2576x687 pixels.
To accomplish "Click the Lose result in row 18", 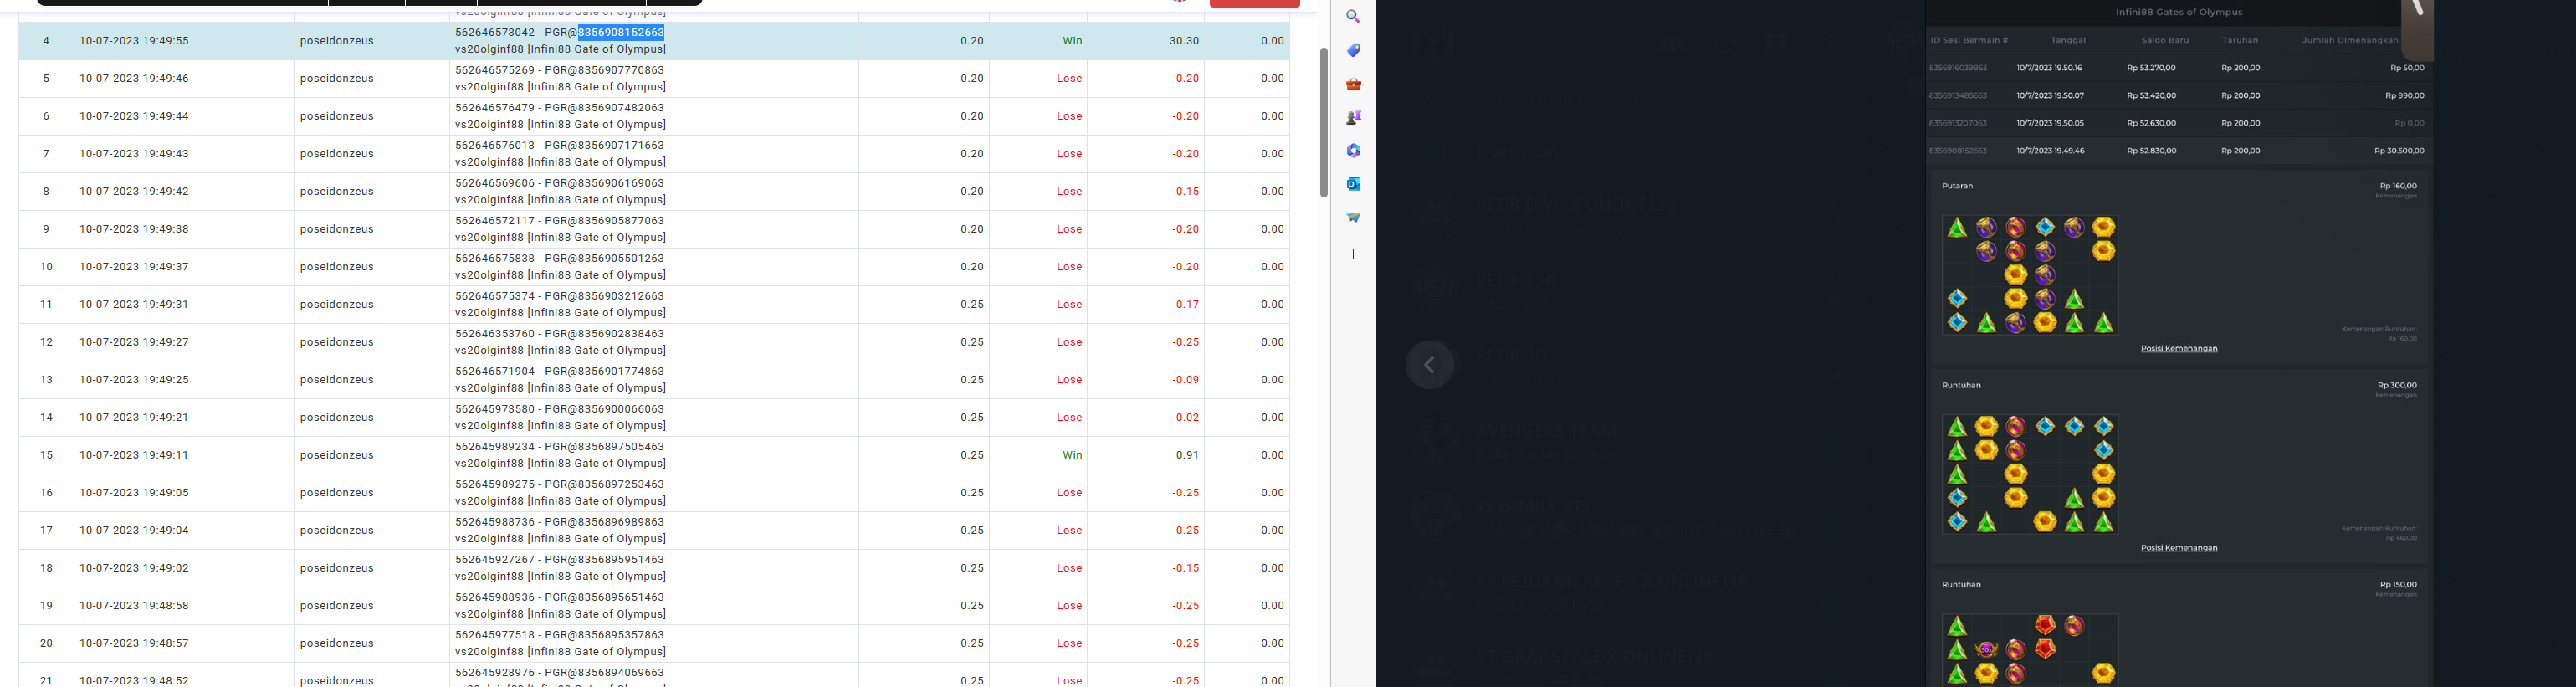I will [x=1069, y=568].
